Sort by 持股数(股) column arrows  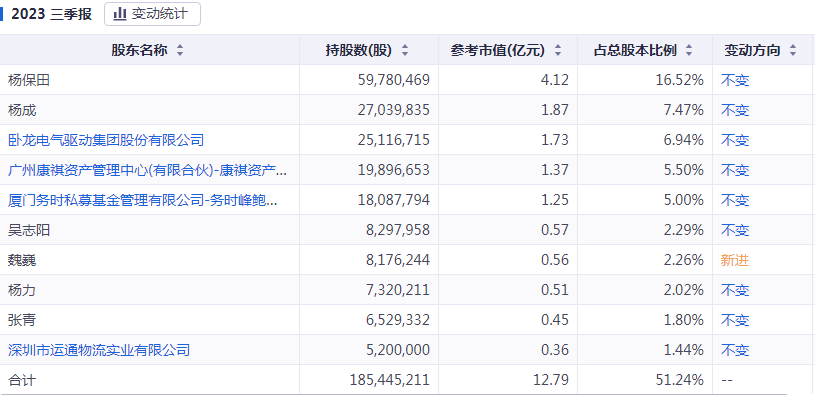405,51
